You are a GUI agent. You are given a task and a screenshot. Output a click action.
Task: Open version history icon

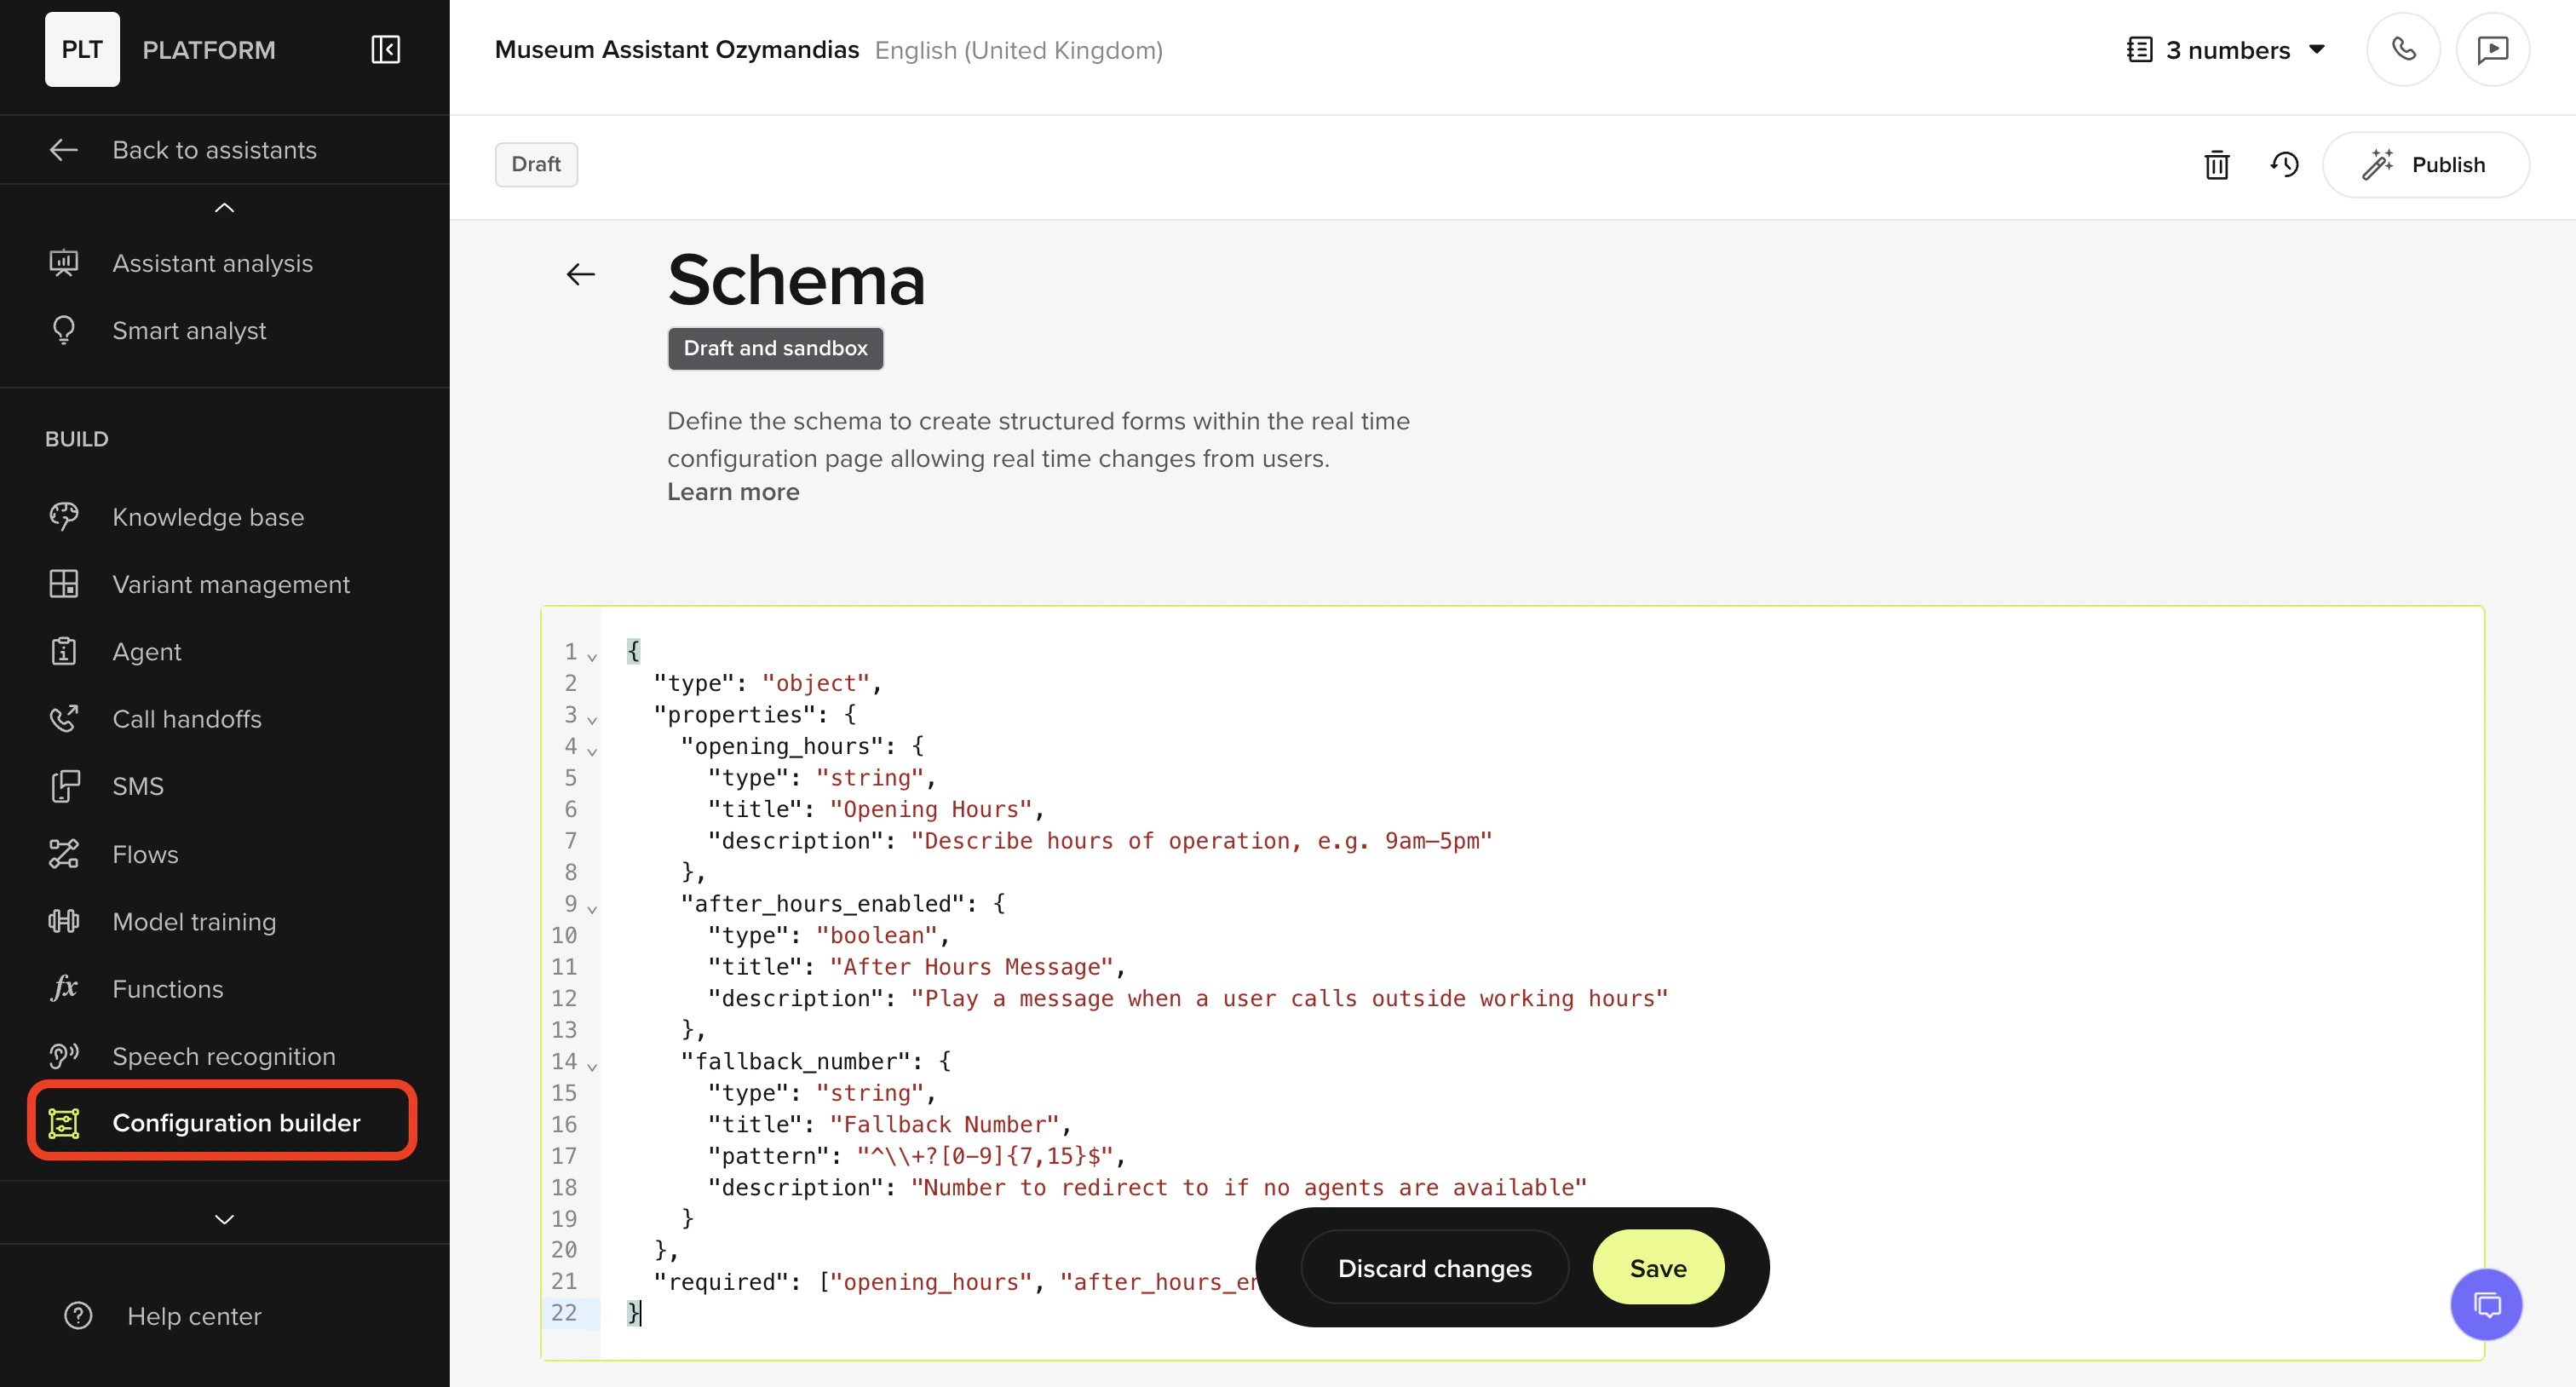pos(2285,165)
